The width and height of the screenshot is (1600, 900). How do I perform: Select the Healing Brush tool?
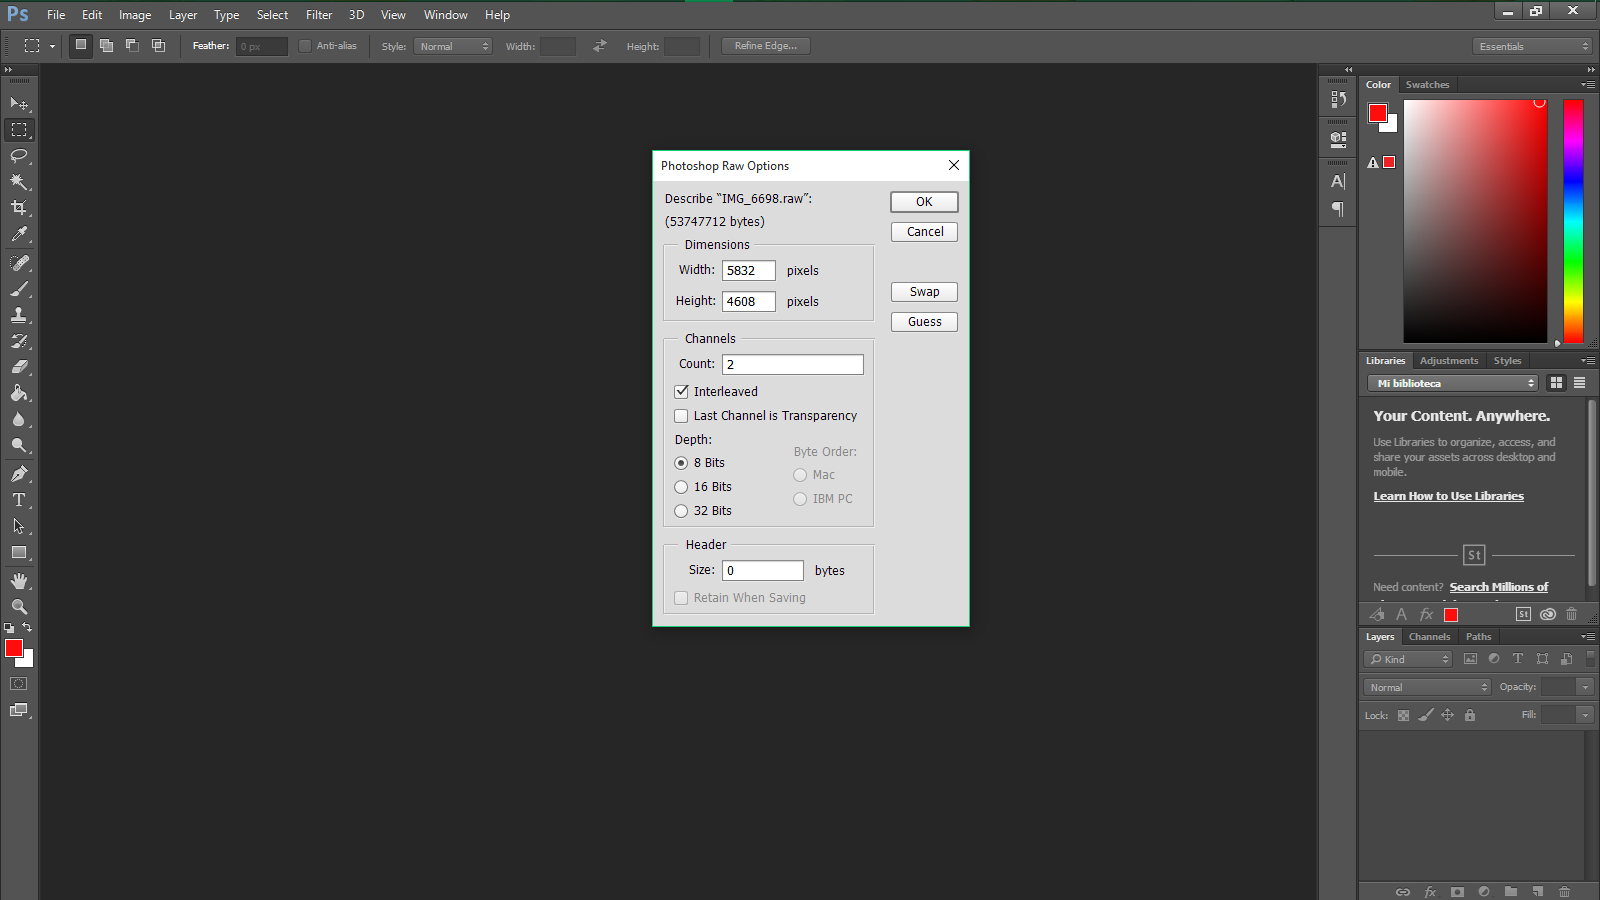coord(19,263)
